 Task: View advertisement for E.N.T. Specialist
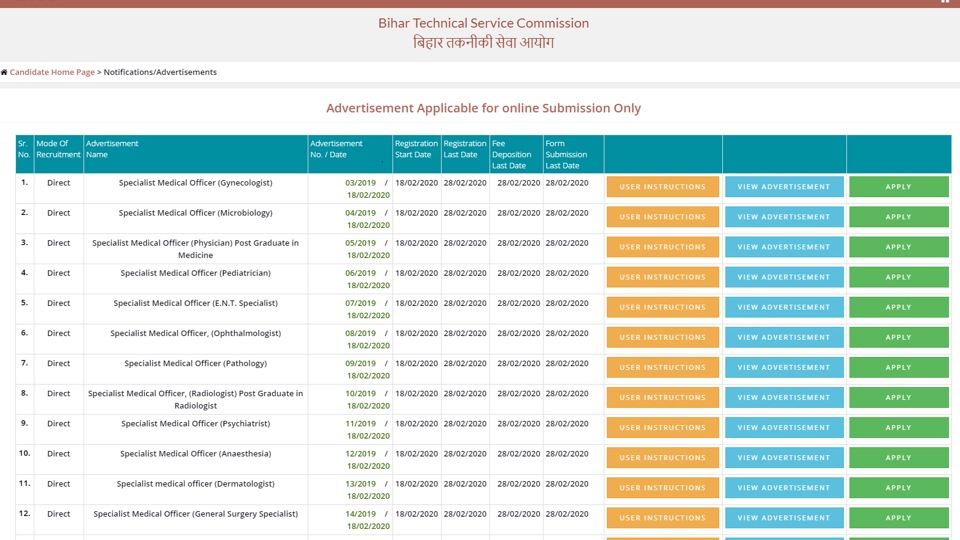(784, 307)
